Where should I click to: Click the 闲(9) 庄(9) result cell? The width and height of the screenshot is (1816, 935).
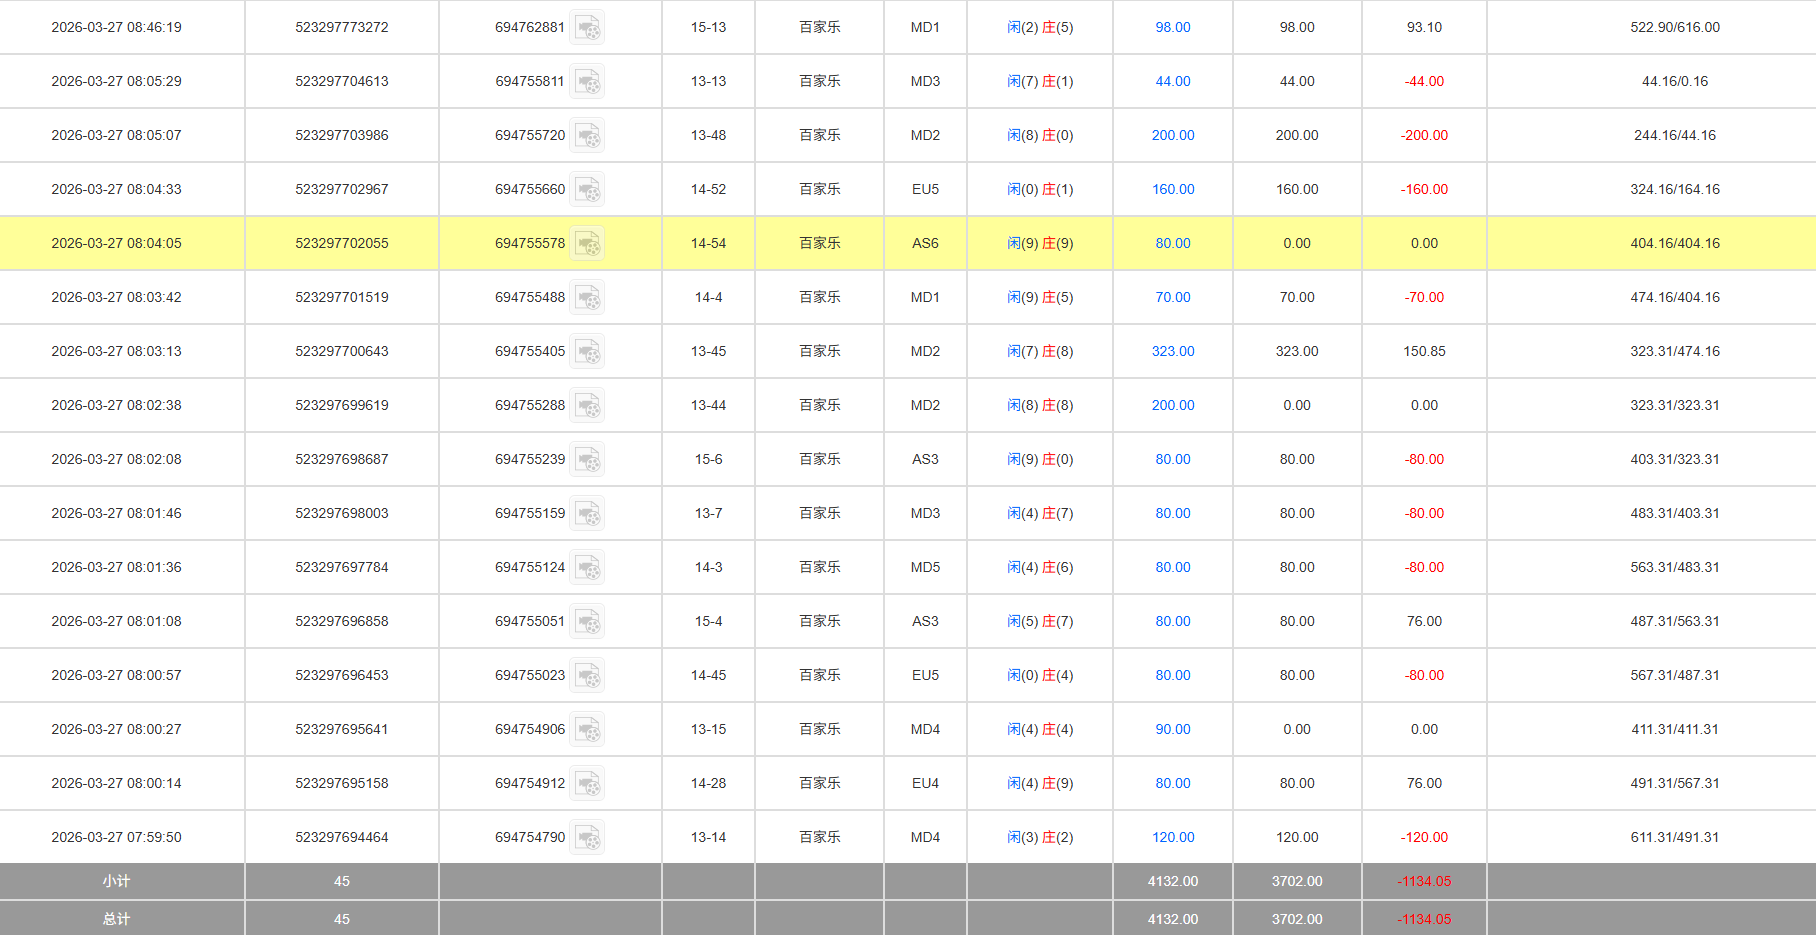[x=1040, y=243]
